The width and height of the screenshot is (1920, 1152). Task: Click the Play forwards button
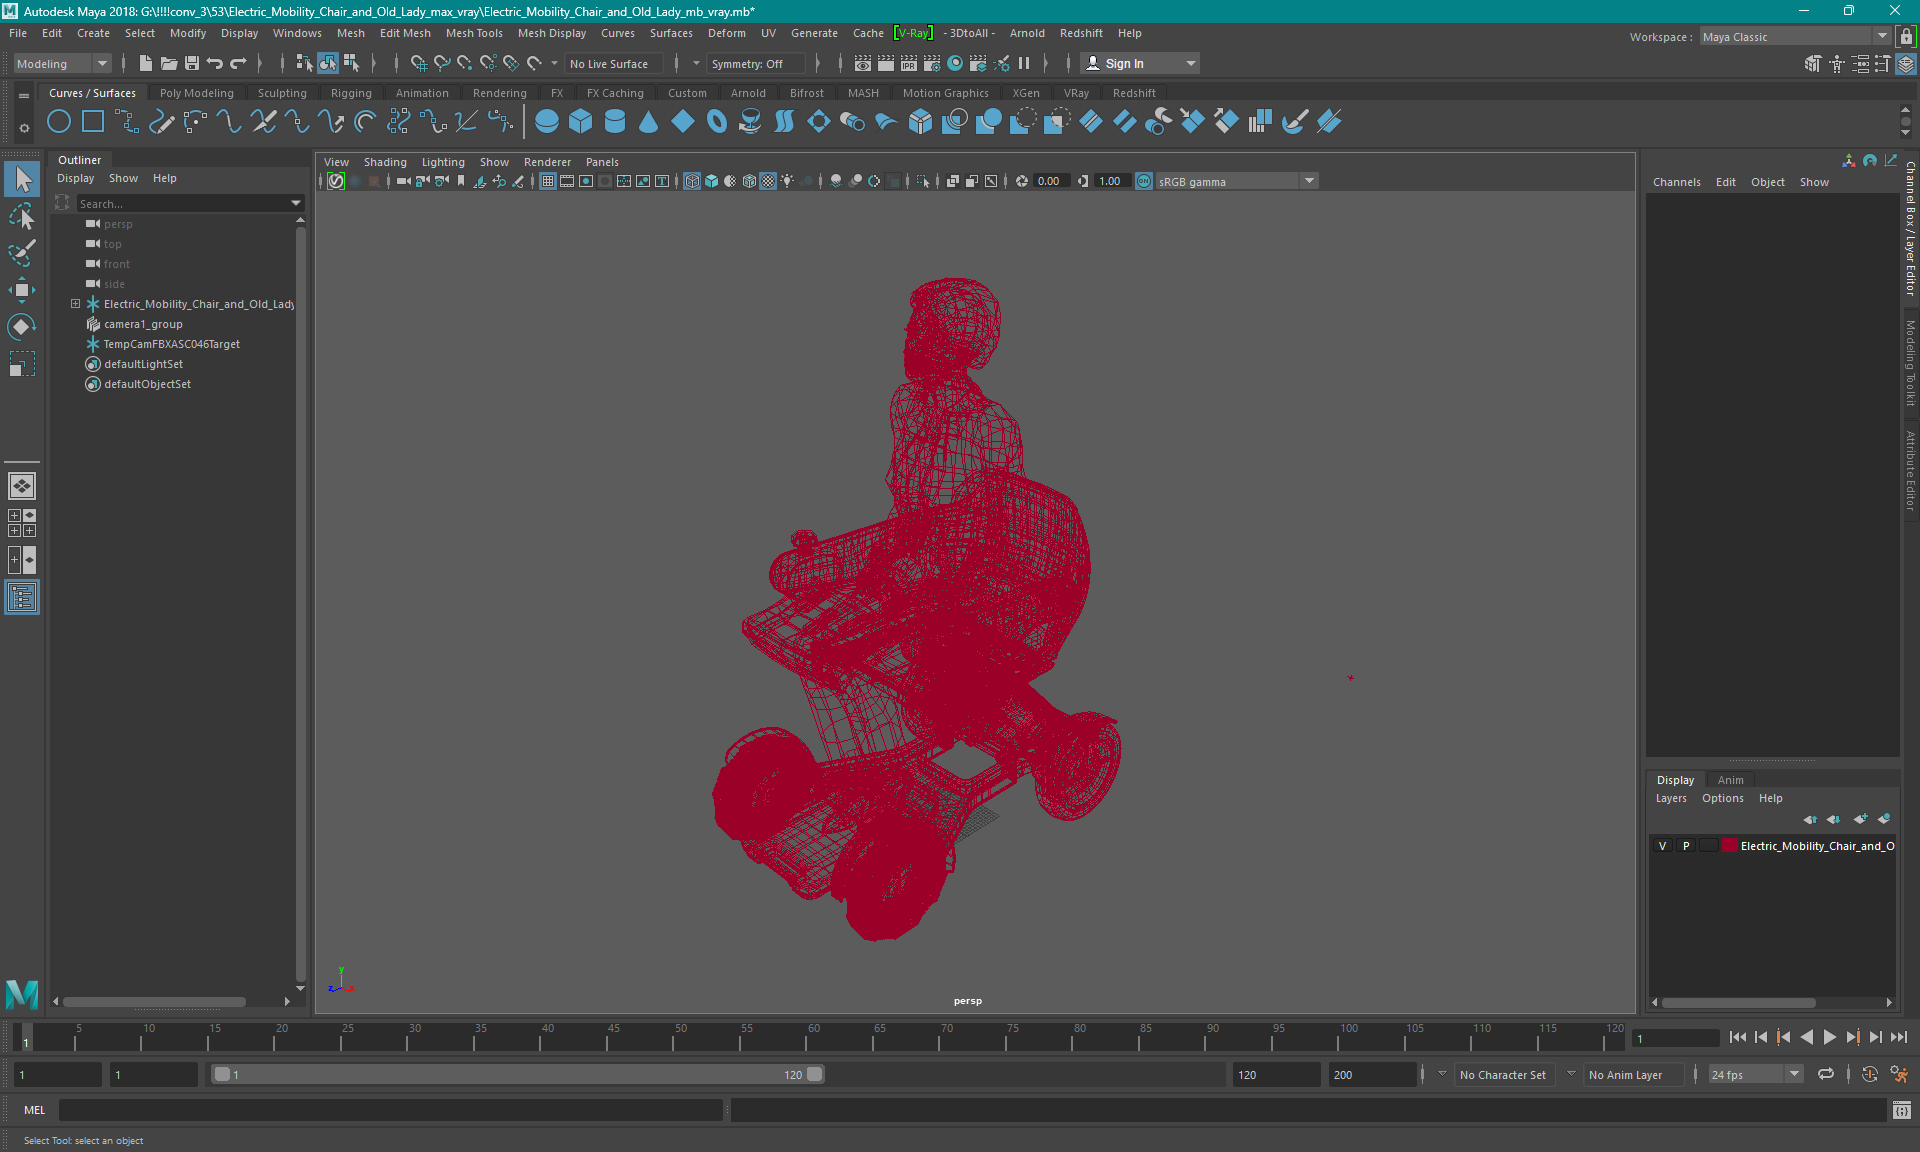tap(1829, 1037)
